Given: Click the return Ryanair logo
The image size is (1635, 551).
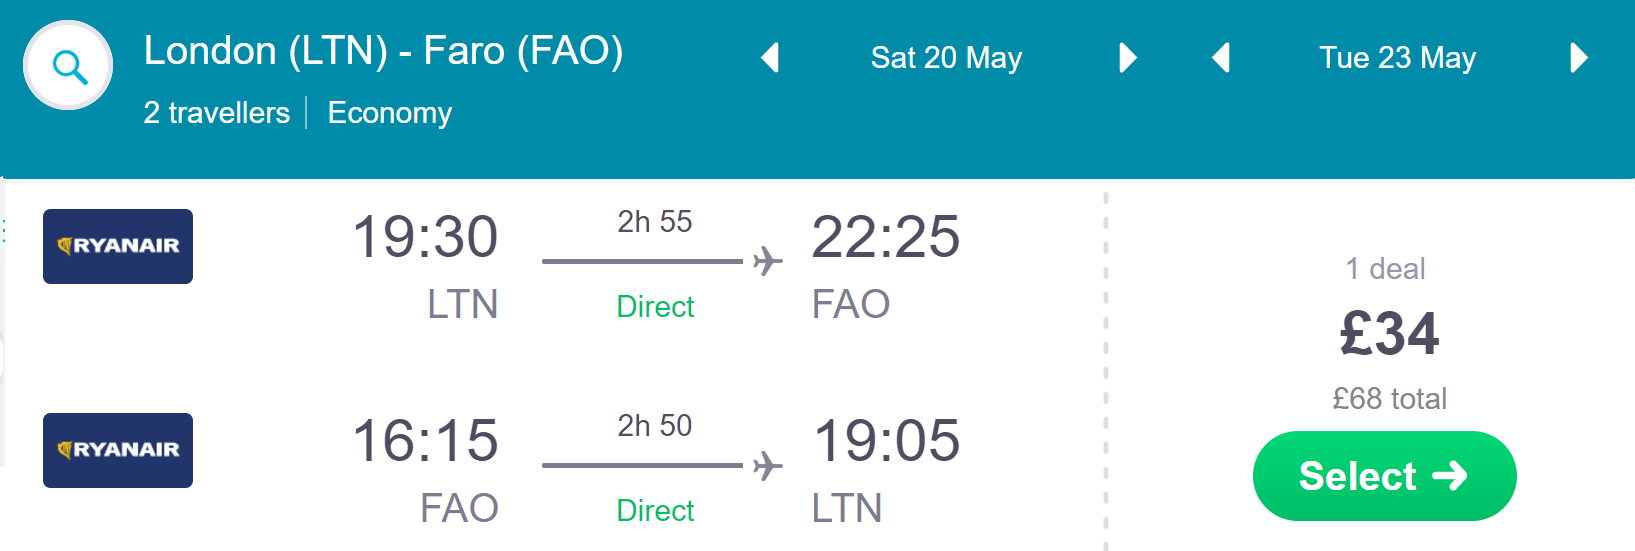Looking at the screenshot, I should [x=118, y=450].
